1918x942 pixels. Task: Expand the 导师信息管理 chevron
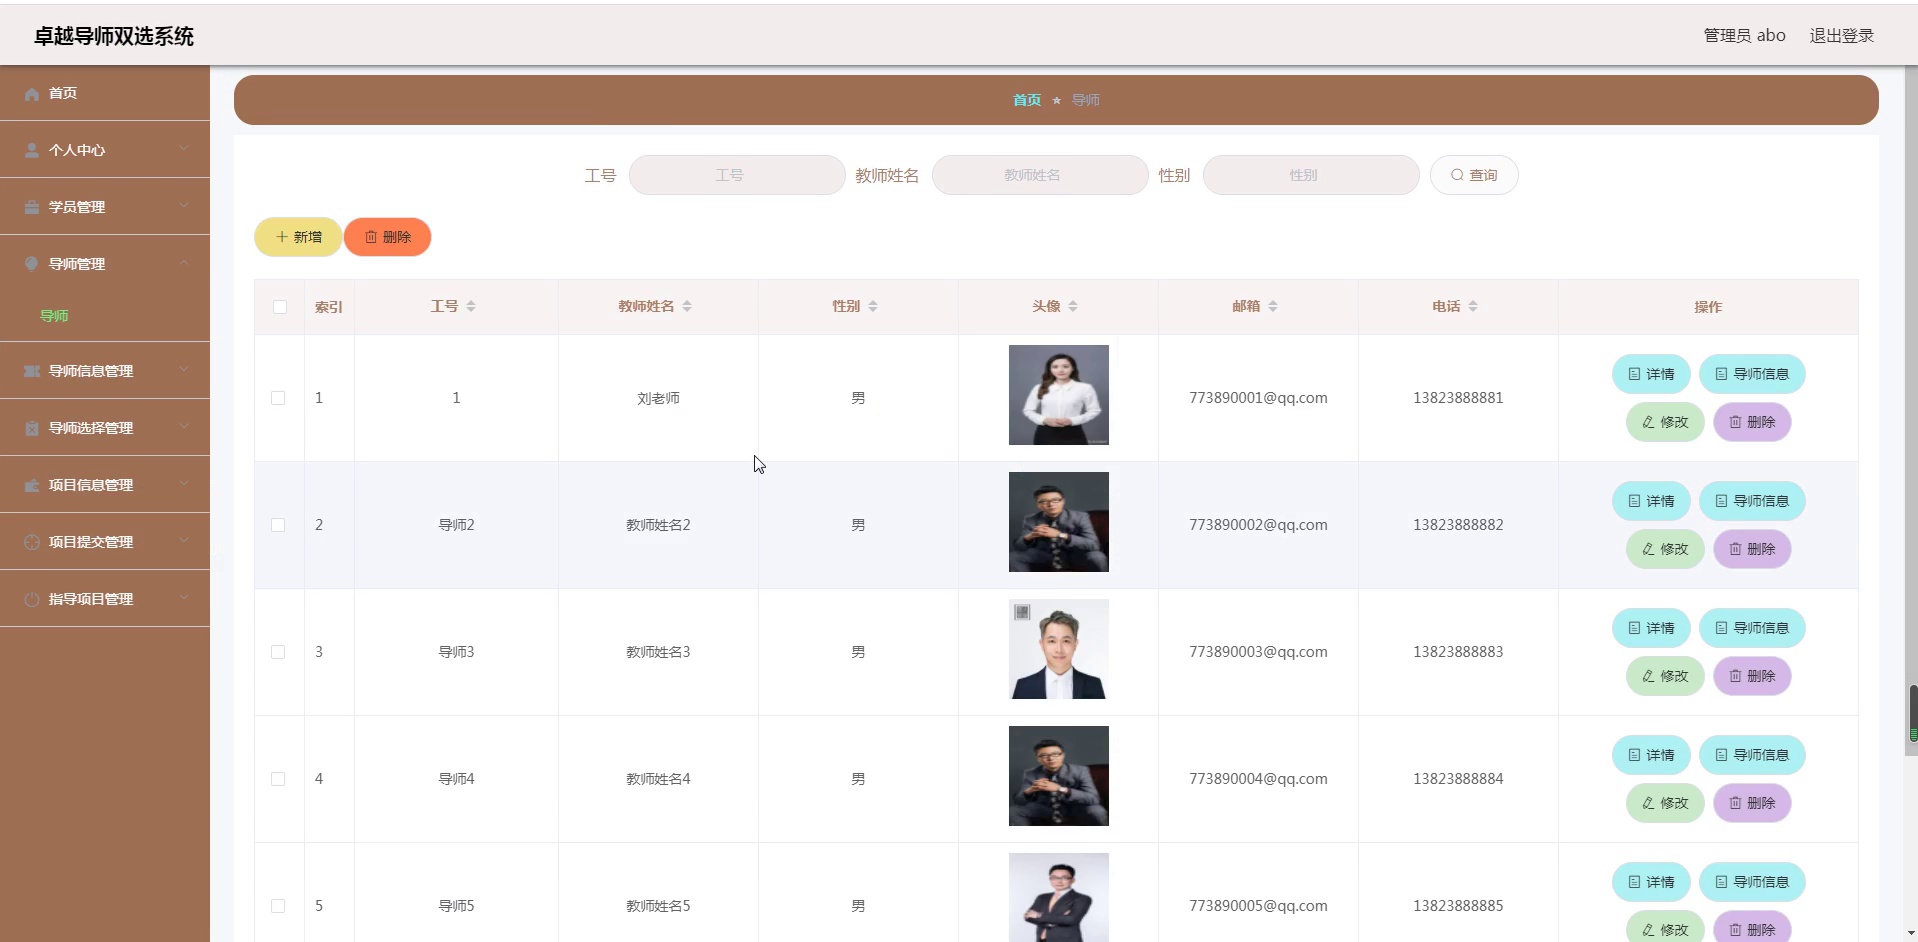coord(184,370)
